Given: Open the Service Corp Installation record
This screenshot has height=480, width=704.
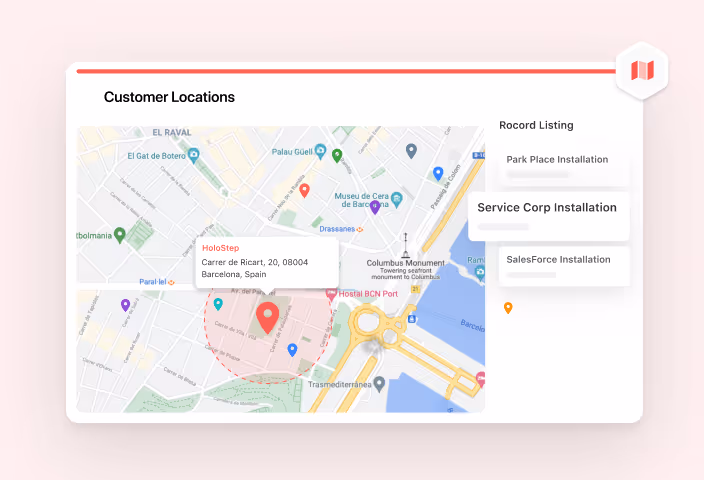Looking at the screenshot, I should tap(549, 216).
